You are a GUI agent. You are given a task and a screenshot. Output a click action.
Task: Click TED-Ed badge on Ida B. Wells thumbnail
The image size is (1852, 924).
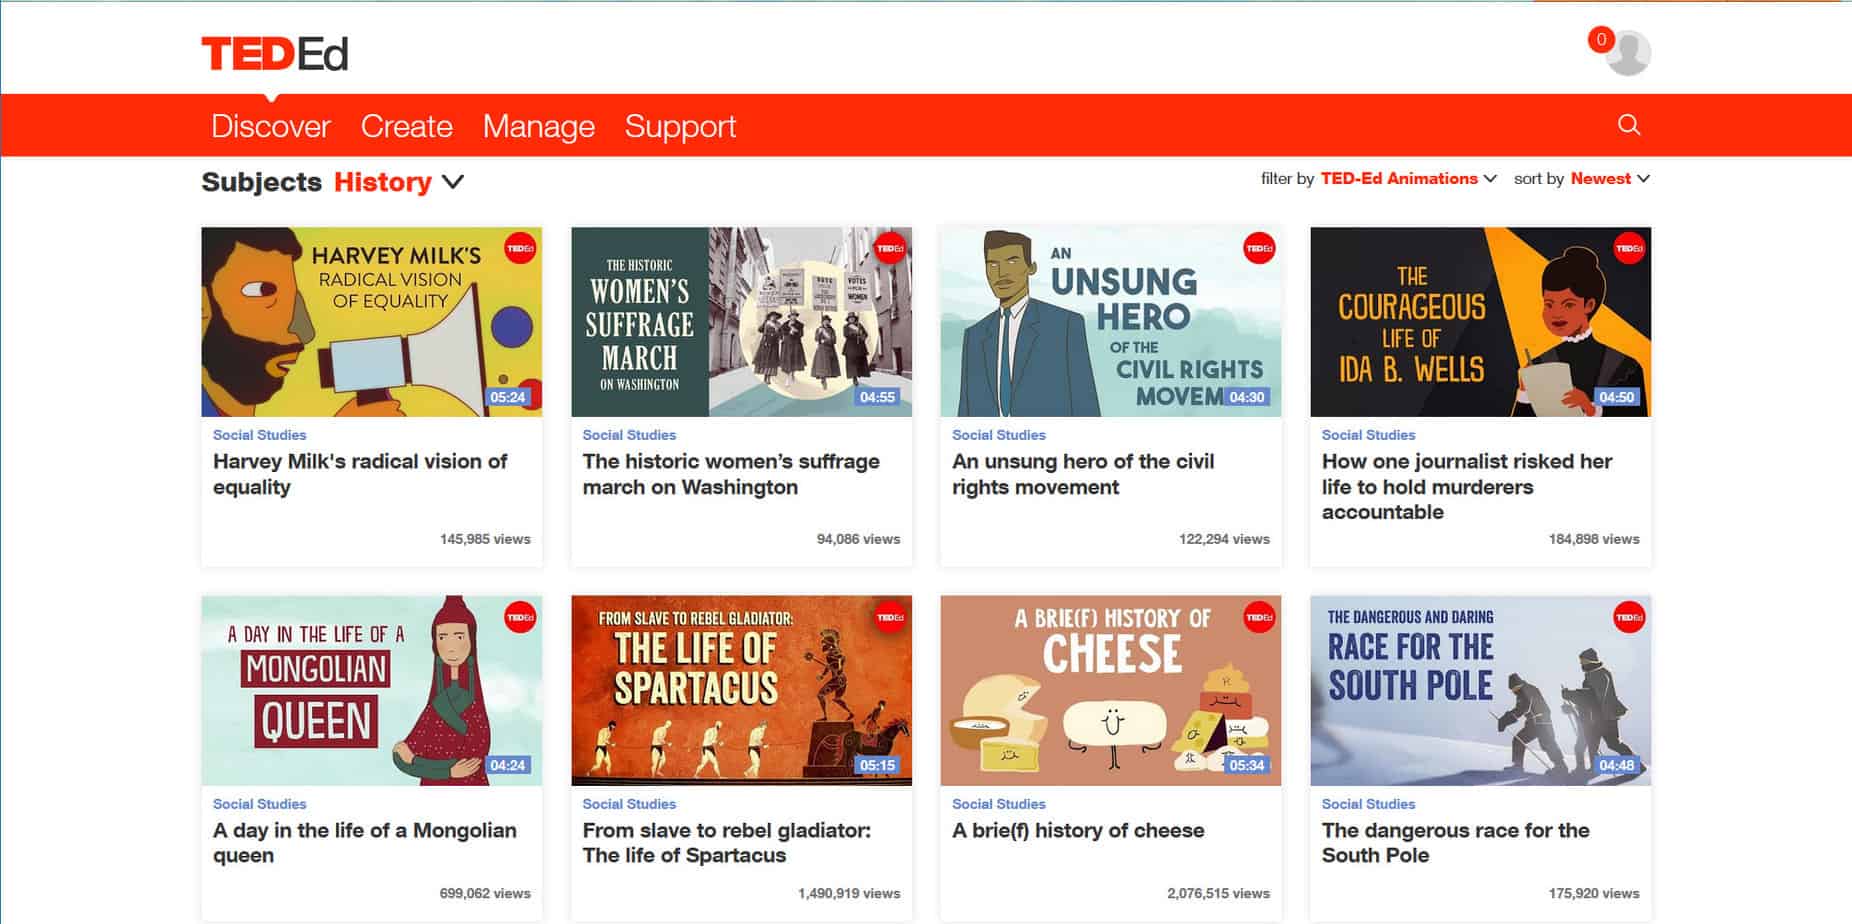(1629, 248)
